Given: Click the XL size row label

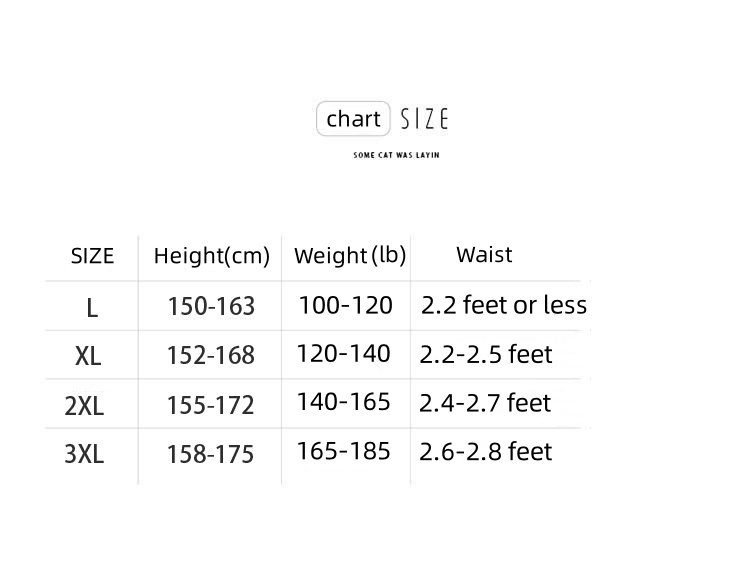Looking at the screenshot, I should [x=88, y=356].
